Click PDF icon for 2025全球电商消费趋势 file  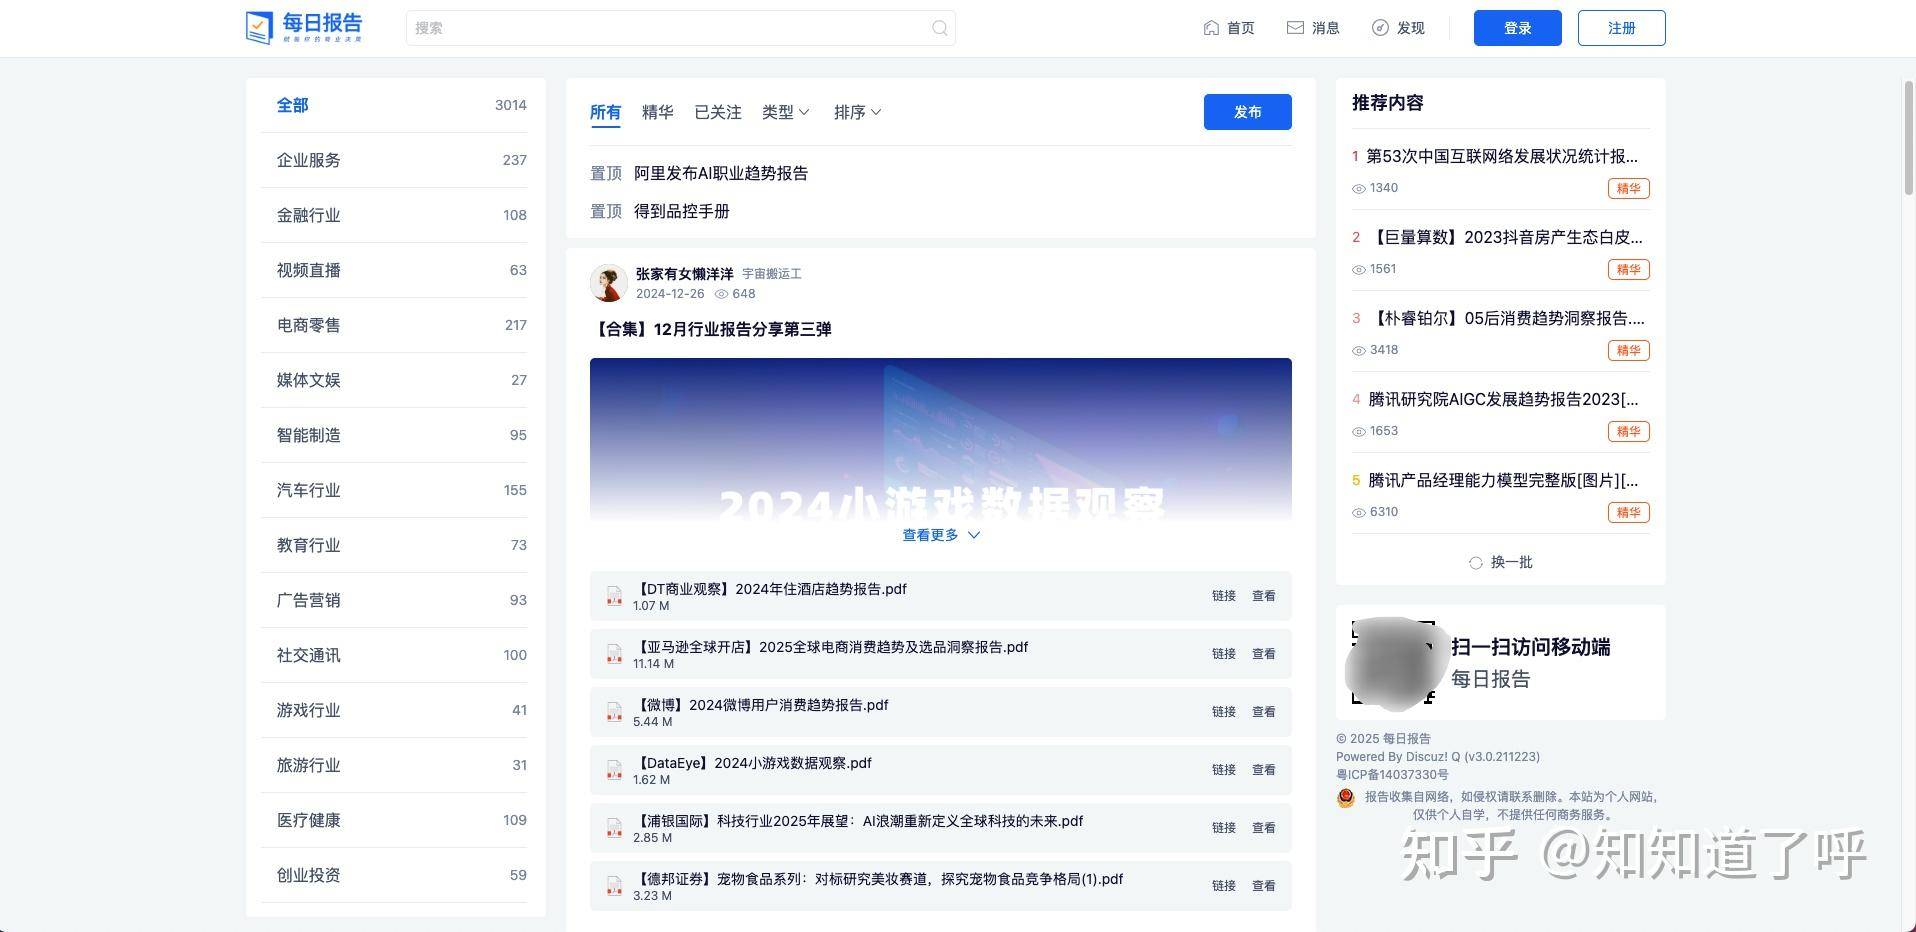pos(614,655)
